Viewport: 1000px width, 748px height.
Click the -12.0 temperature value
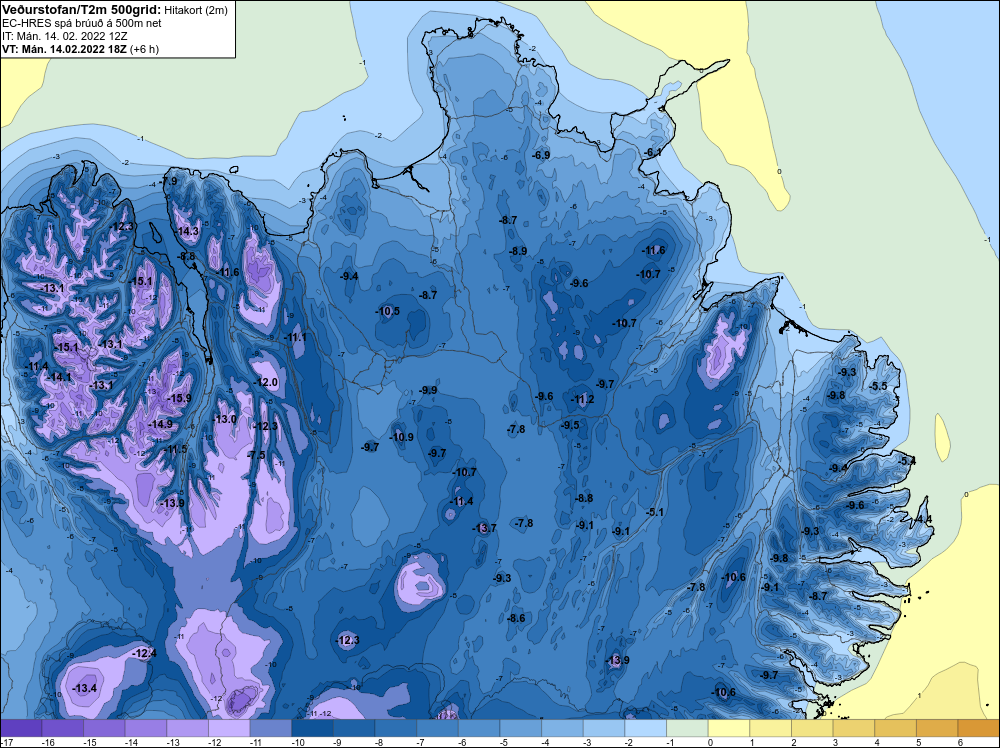point(266,383)
